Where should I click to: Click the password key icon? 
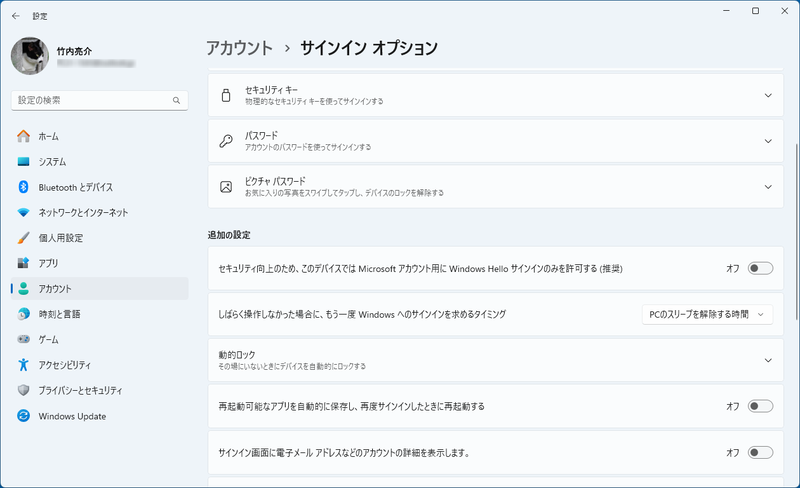[226, 141]
